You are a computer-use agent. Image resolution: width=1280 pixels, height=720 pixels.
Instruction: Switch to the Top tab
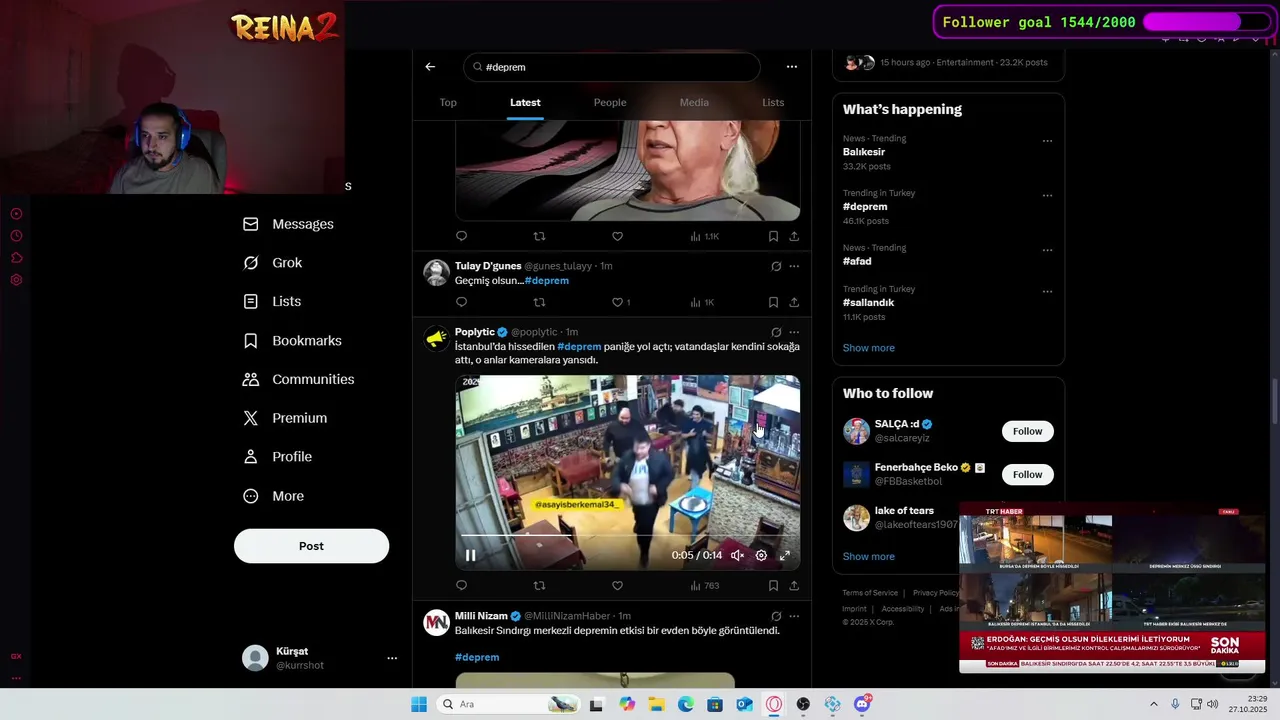448,102
